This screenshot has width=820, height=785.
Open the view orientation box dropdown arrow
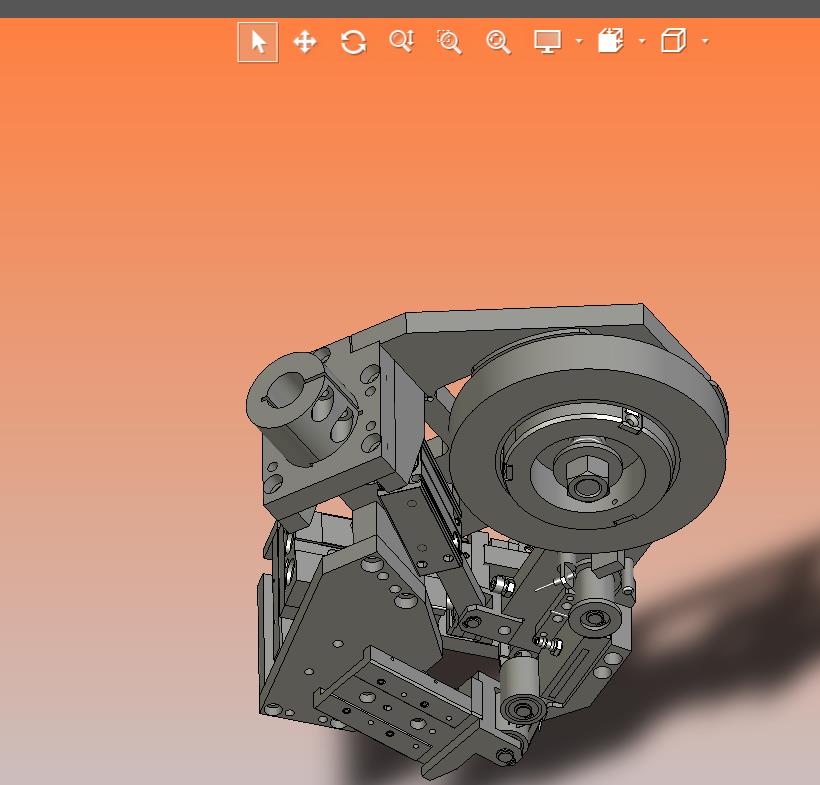705,41
